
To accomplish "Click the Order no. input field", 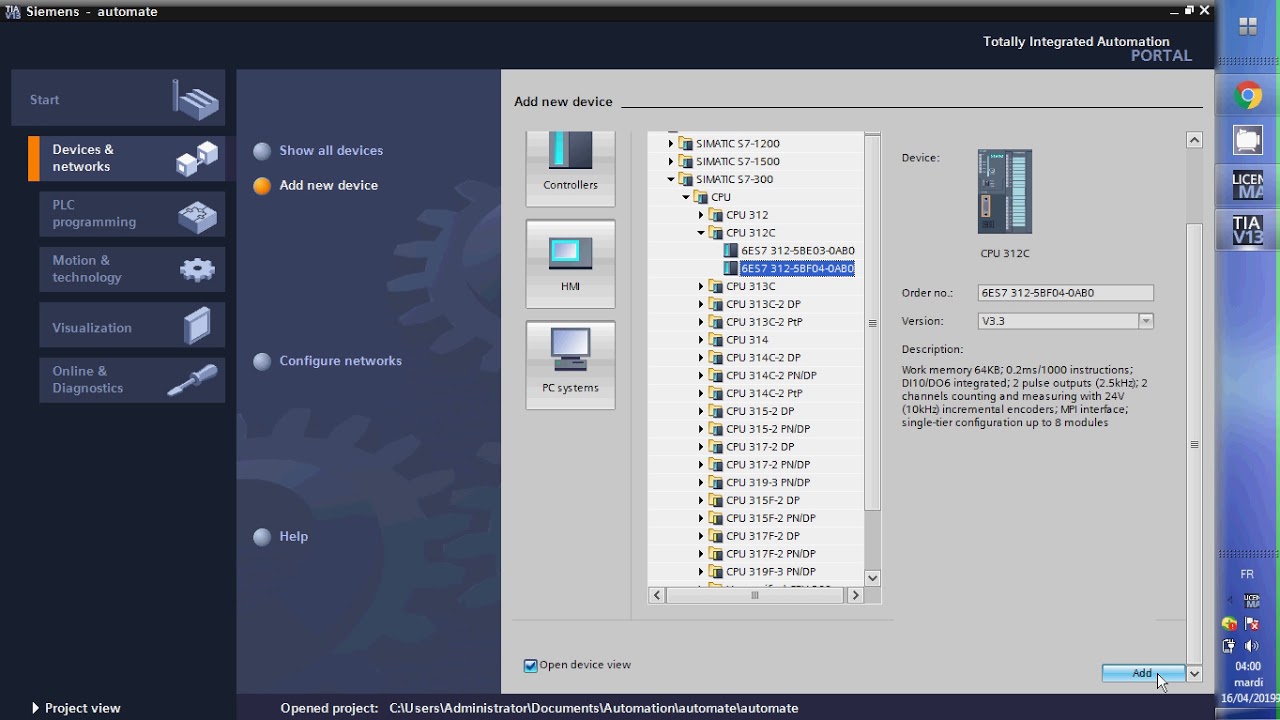I will pyautogui.click(x=1065, y=293).
